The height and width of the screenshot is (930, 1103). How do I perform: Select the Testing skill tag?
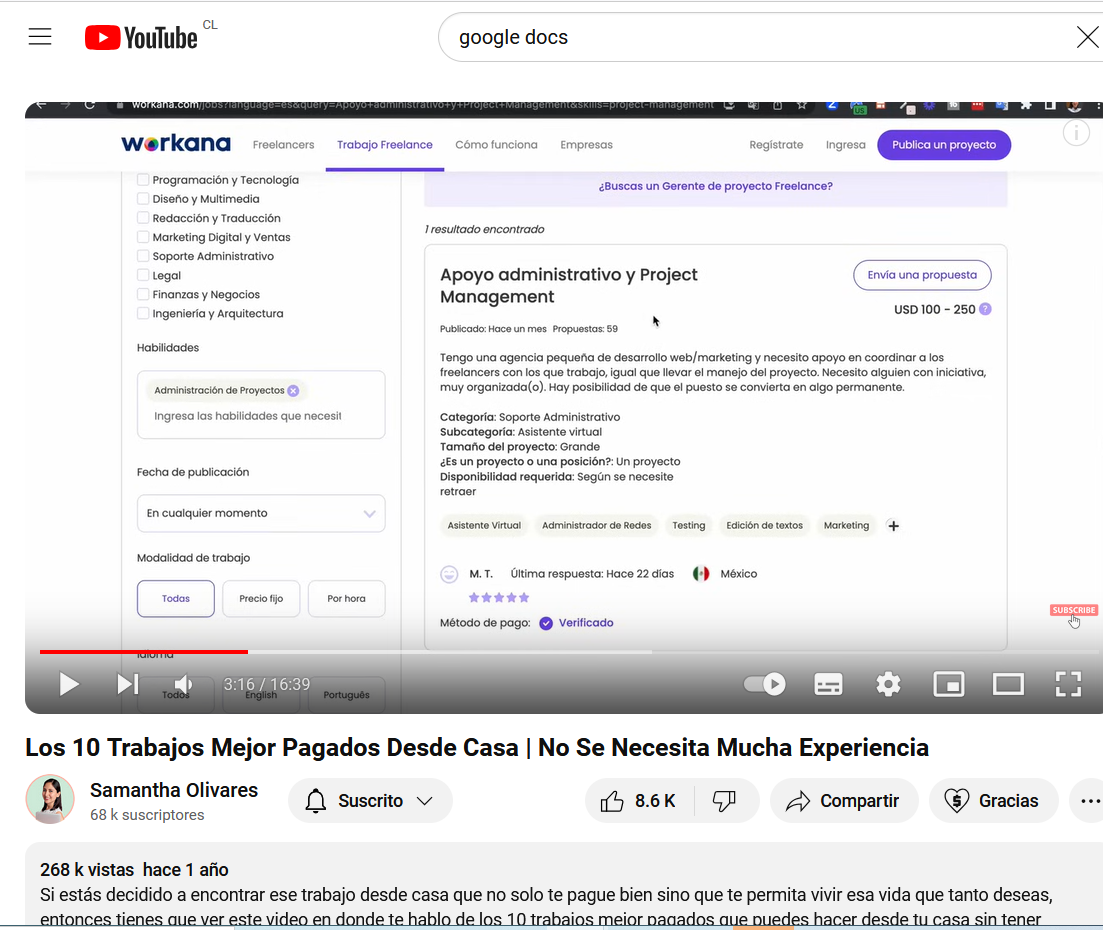pyautogui.click(x=689, y=525)
